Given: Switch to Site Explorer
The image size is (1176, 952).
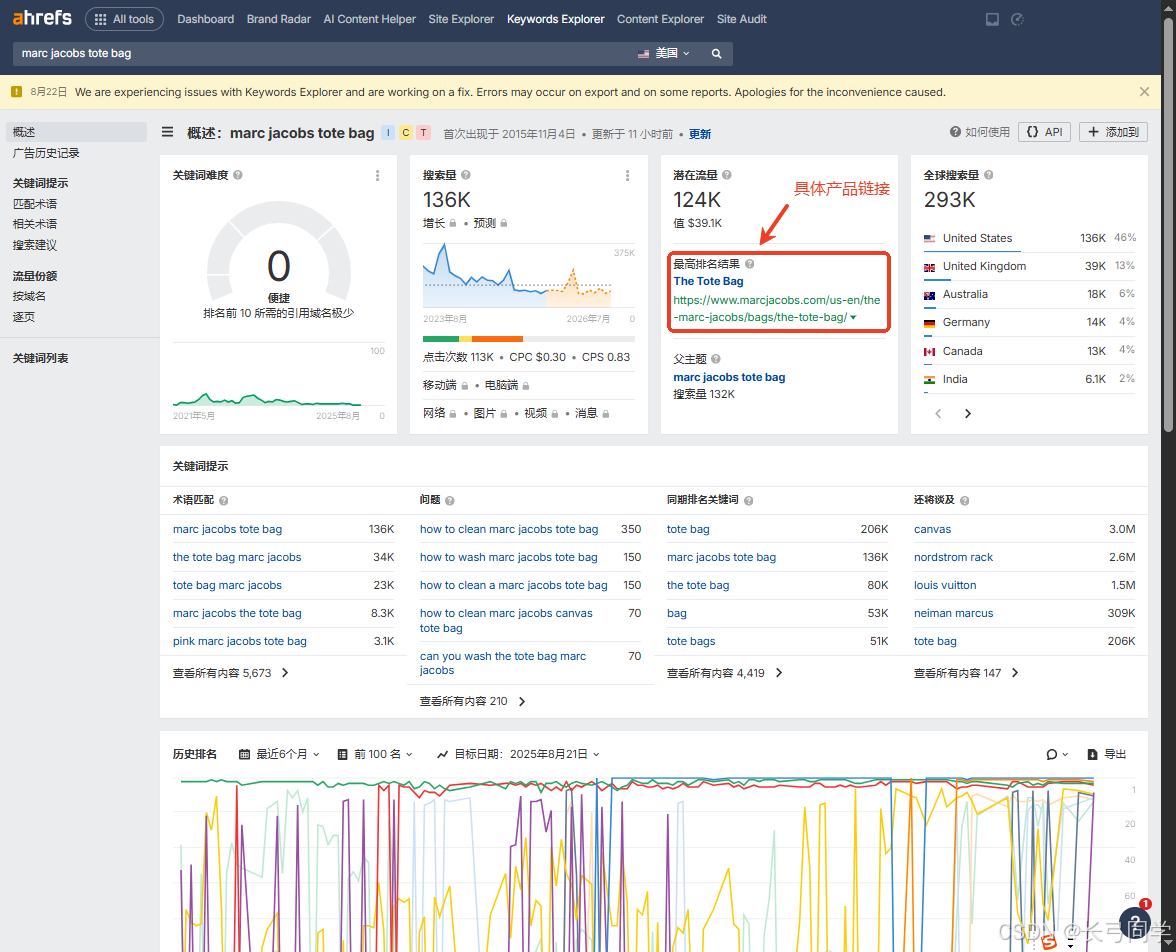Looking at the screenshot, I should point(460,20).
